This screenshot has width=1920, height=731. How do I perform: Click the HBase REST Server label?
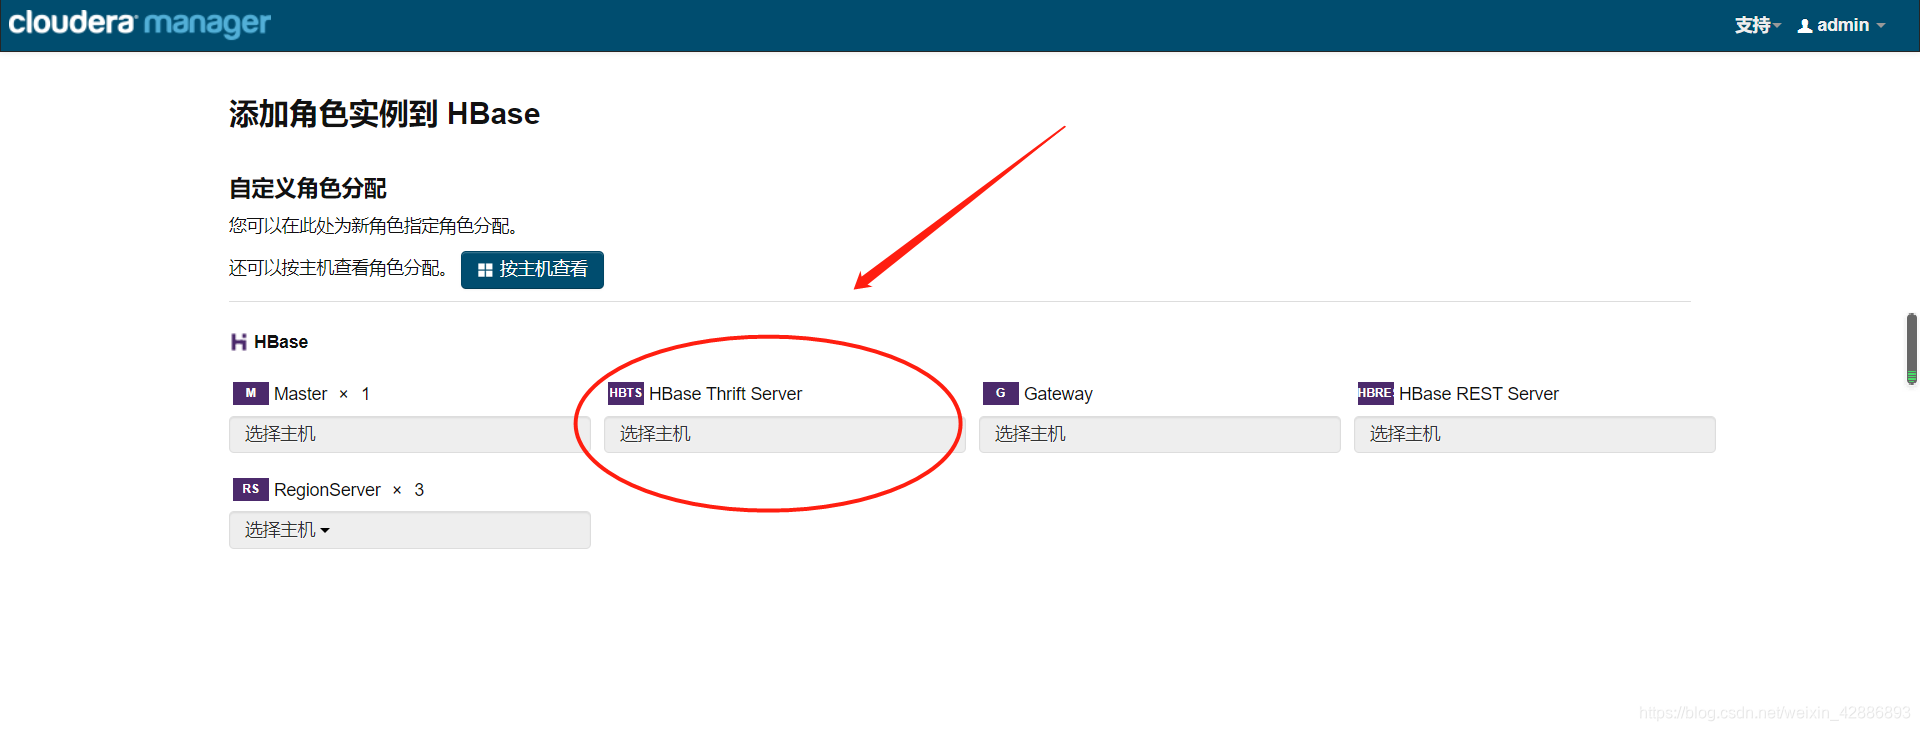(x=1479, y=394)
